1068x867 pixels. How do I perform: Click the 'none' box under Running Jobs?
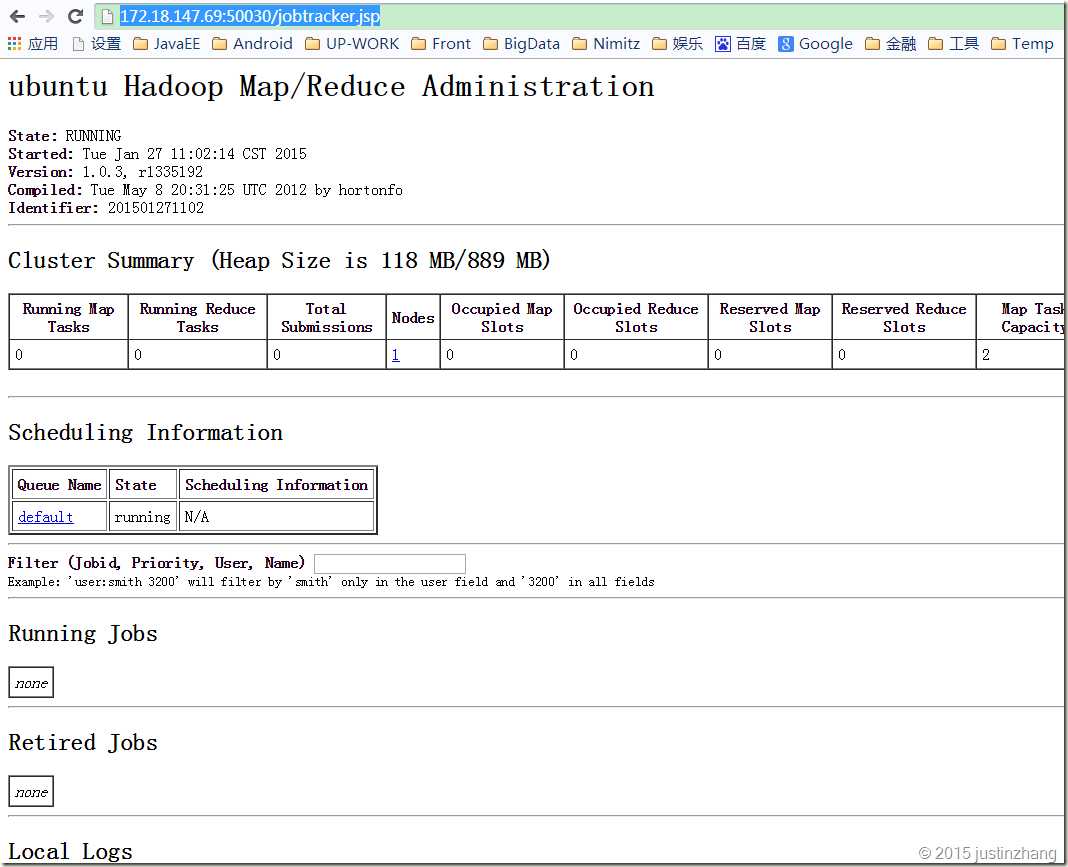[x=31, y=682]
